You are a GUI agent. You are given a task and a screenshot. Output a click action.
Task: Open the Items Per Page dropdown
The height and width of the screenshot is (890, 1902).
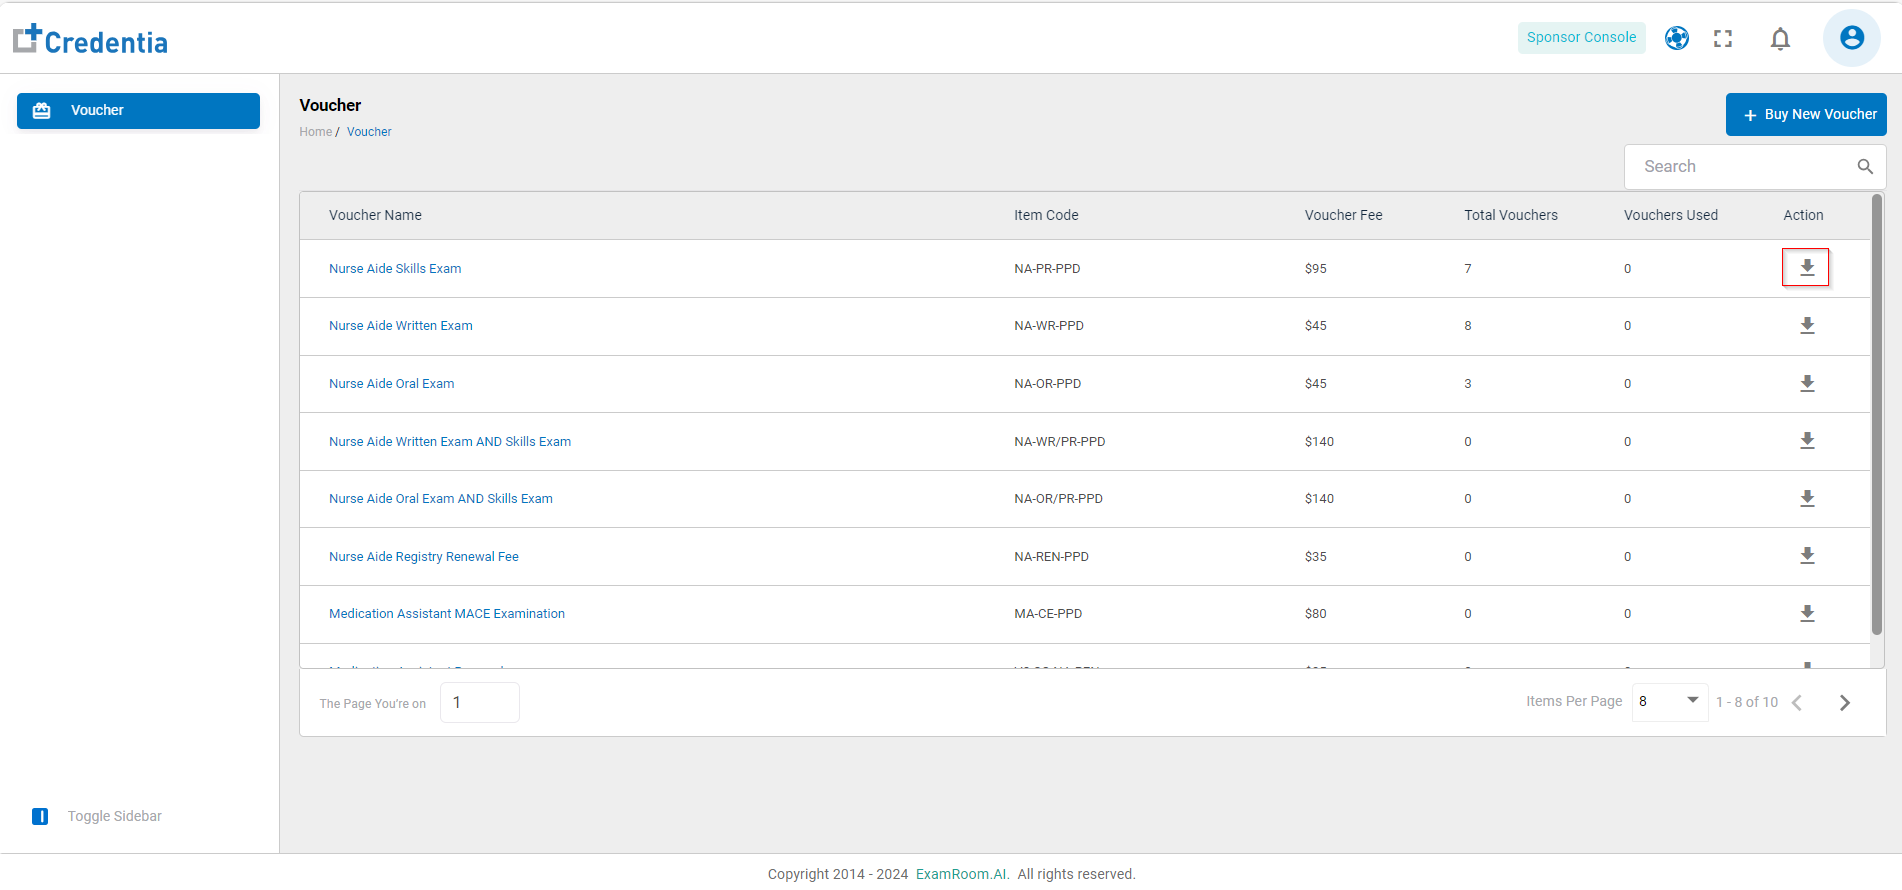coord(1669,702)
